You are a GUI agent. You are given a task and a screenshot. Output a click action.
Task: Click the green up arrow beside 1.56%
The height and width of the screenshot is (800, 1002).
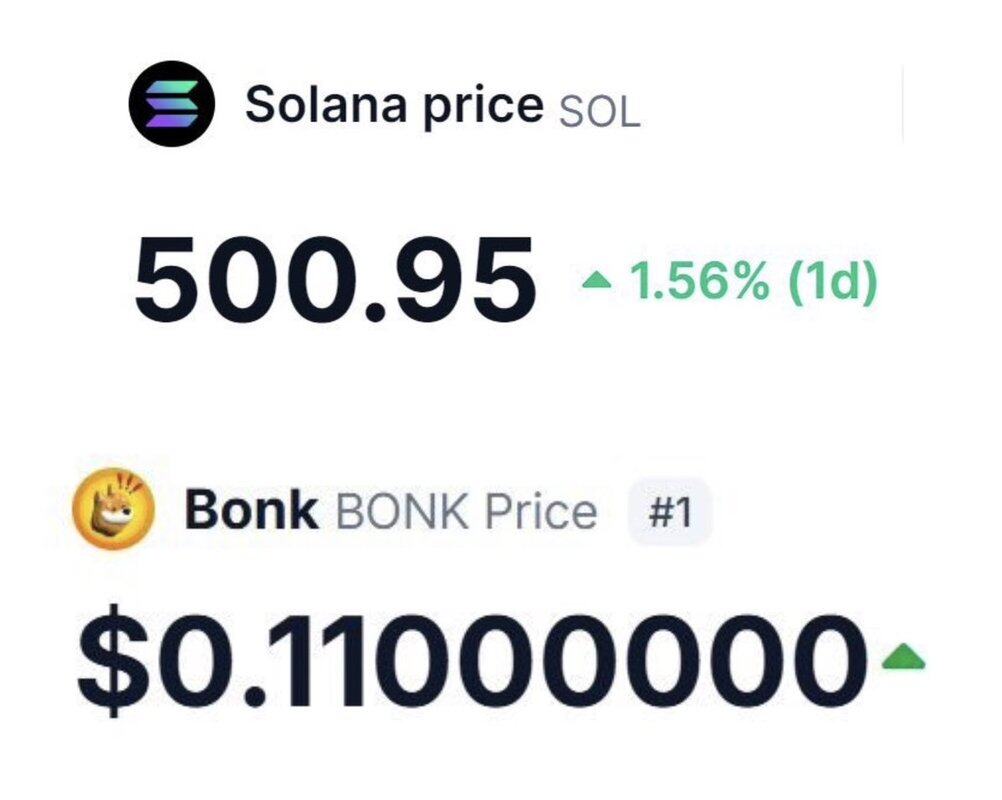(x=596, y=283)
